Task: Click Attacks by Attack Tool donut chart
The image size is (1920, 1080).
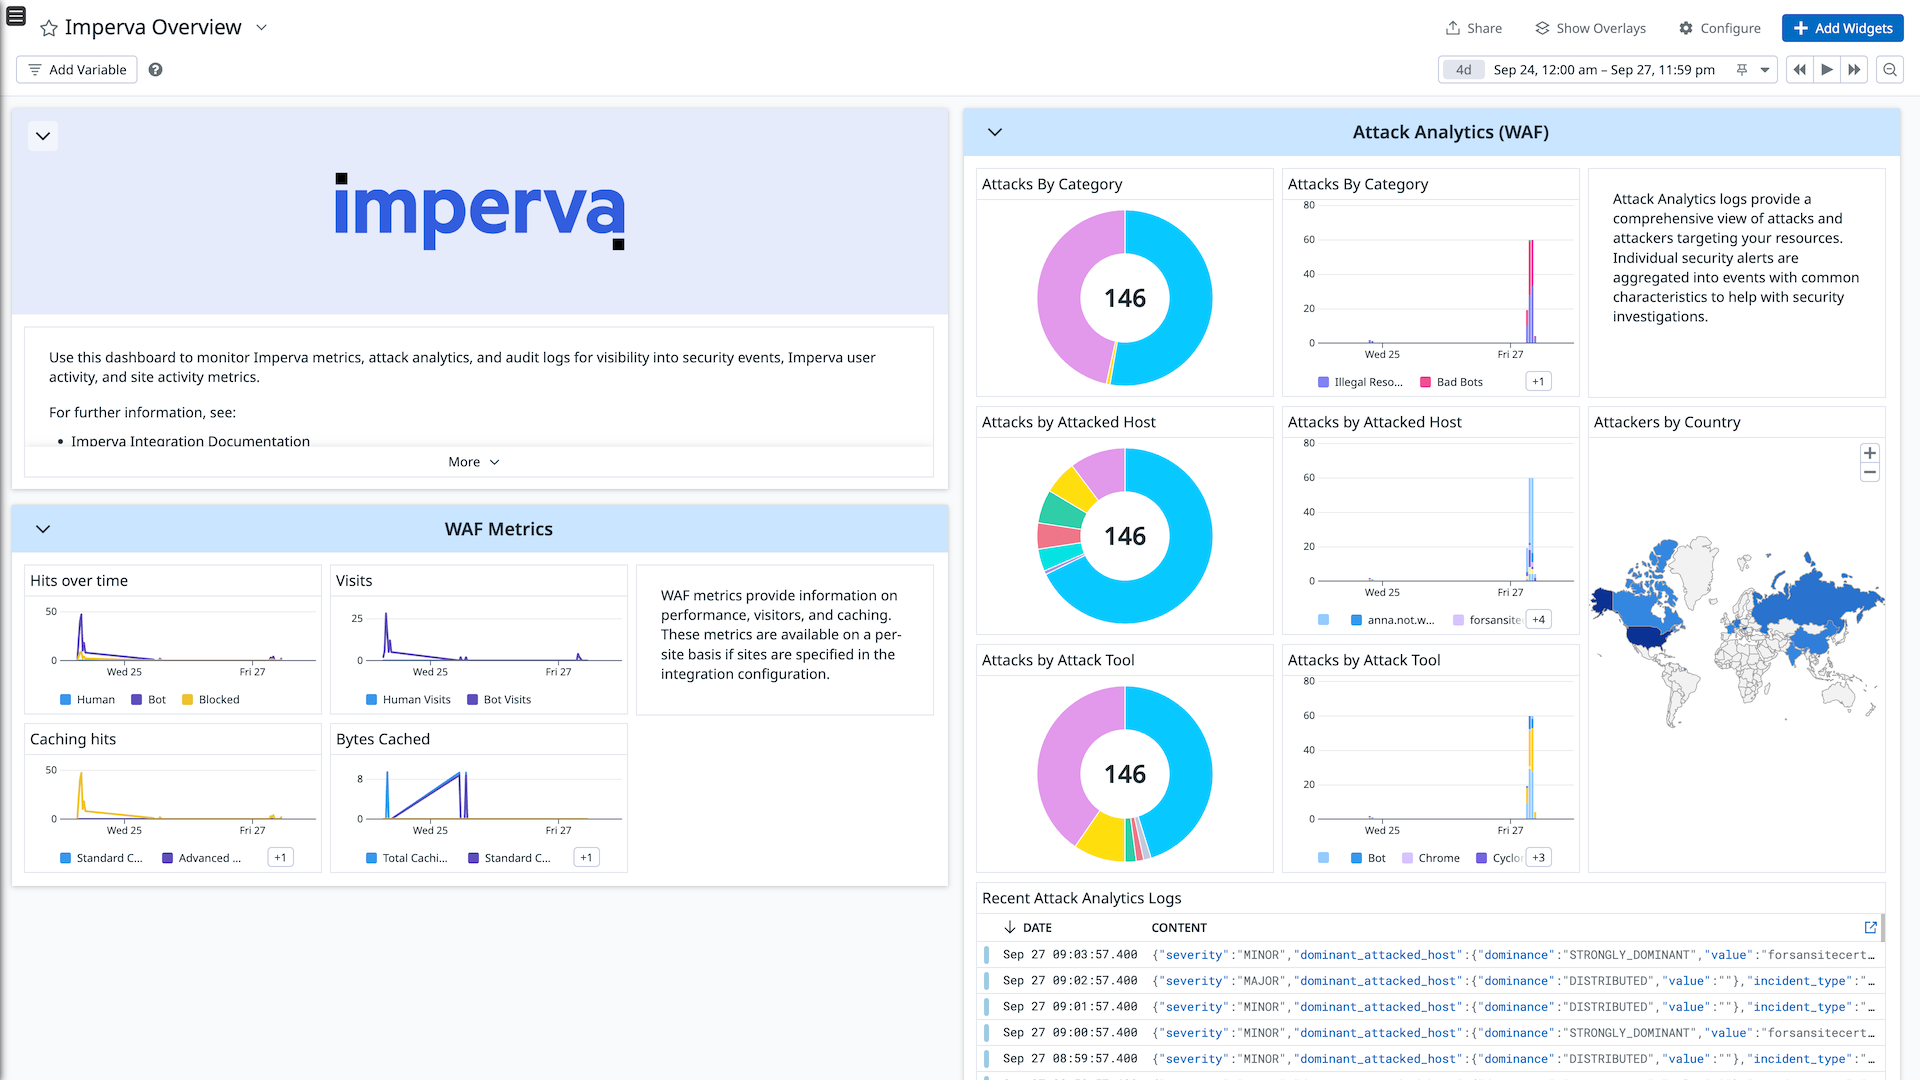Action: tap(1125, 774)
